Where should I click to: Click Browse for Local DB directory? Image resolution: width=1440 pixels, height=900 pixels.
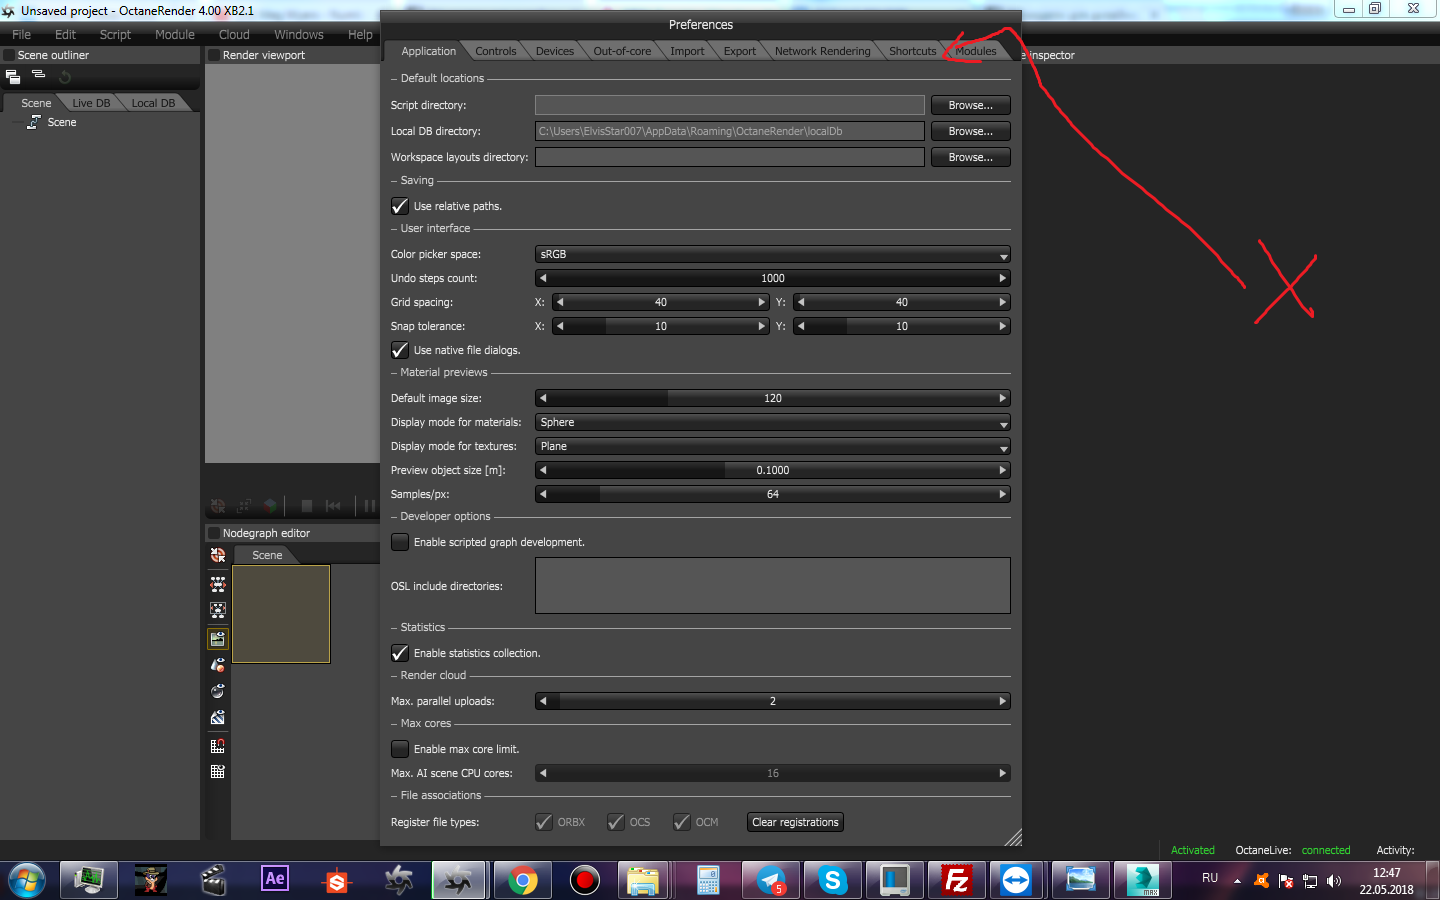tap(971, 131)
